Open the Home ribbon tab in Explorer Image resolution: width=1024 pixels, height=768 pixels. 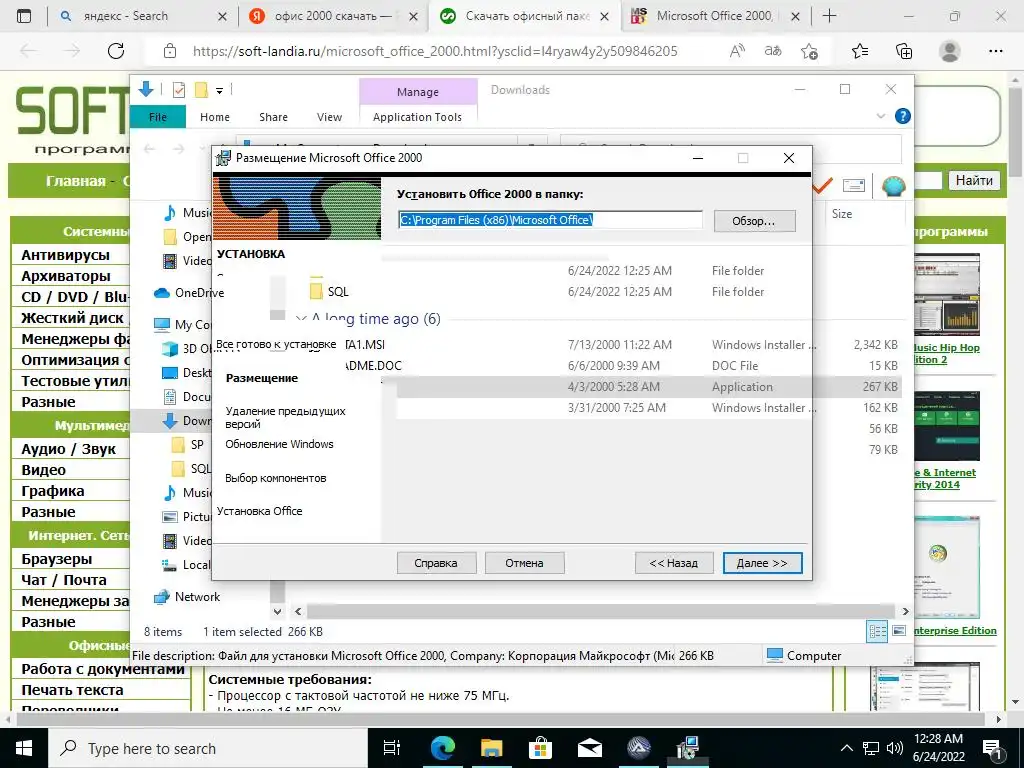pos(215,117)
